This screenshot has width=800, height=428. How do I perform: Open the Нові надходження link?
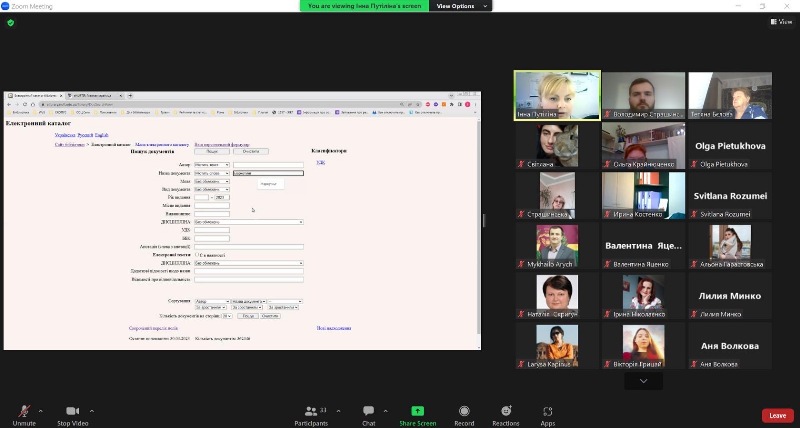click(334, 328)
